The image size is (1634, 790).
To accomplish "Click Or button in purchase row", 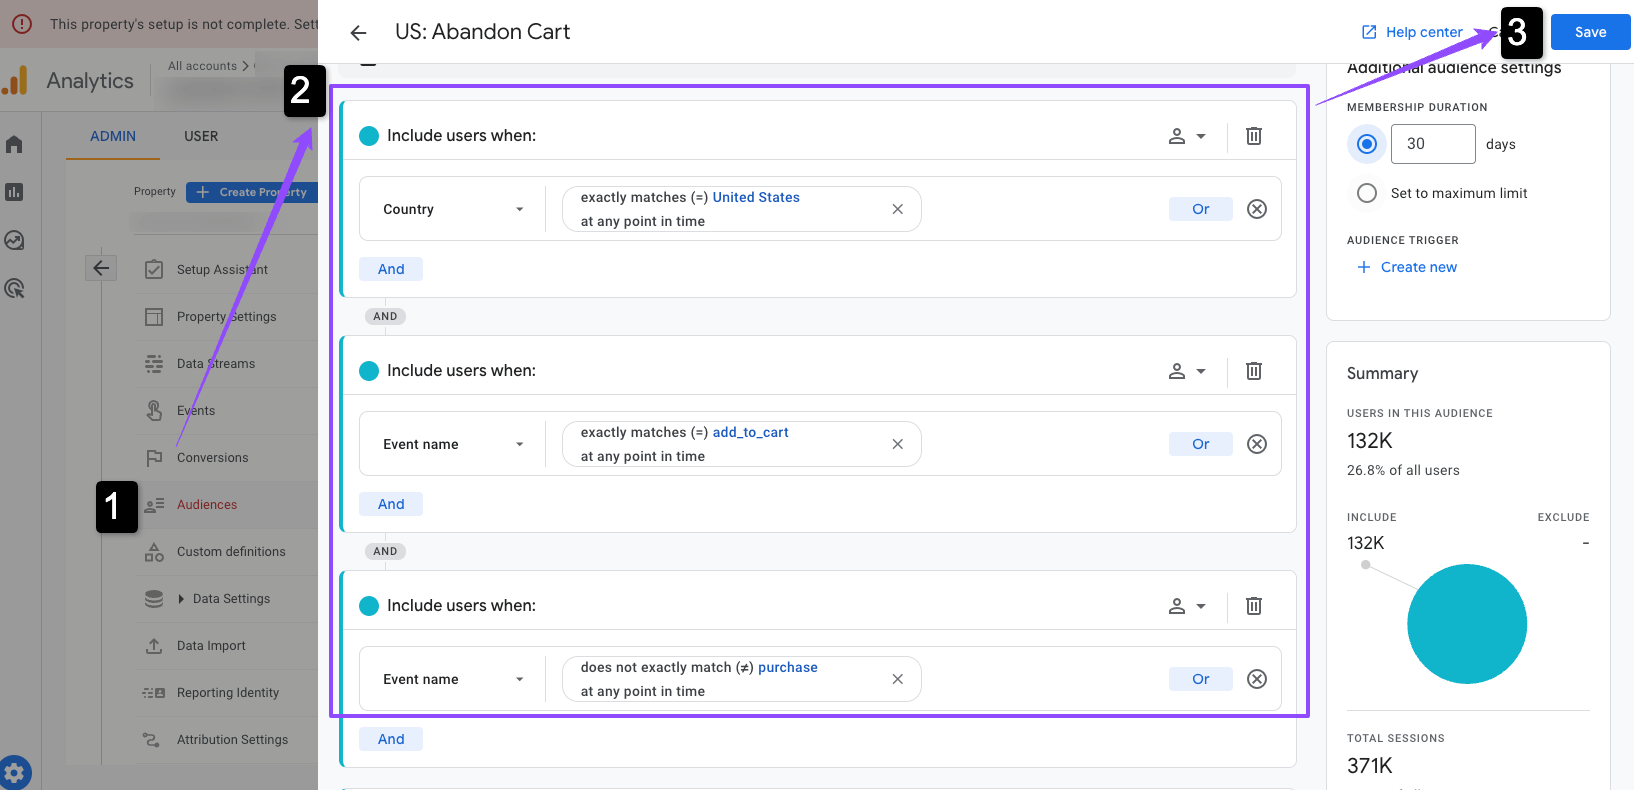I will click(1201, 679).
